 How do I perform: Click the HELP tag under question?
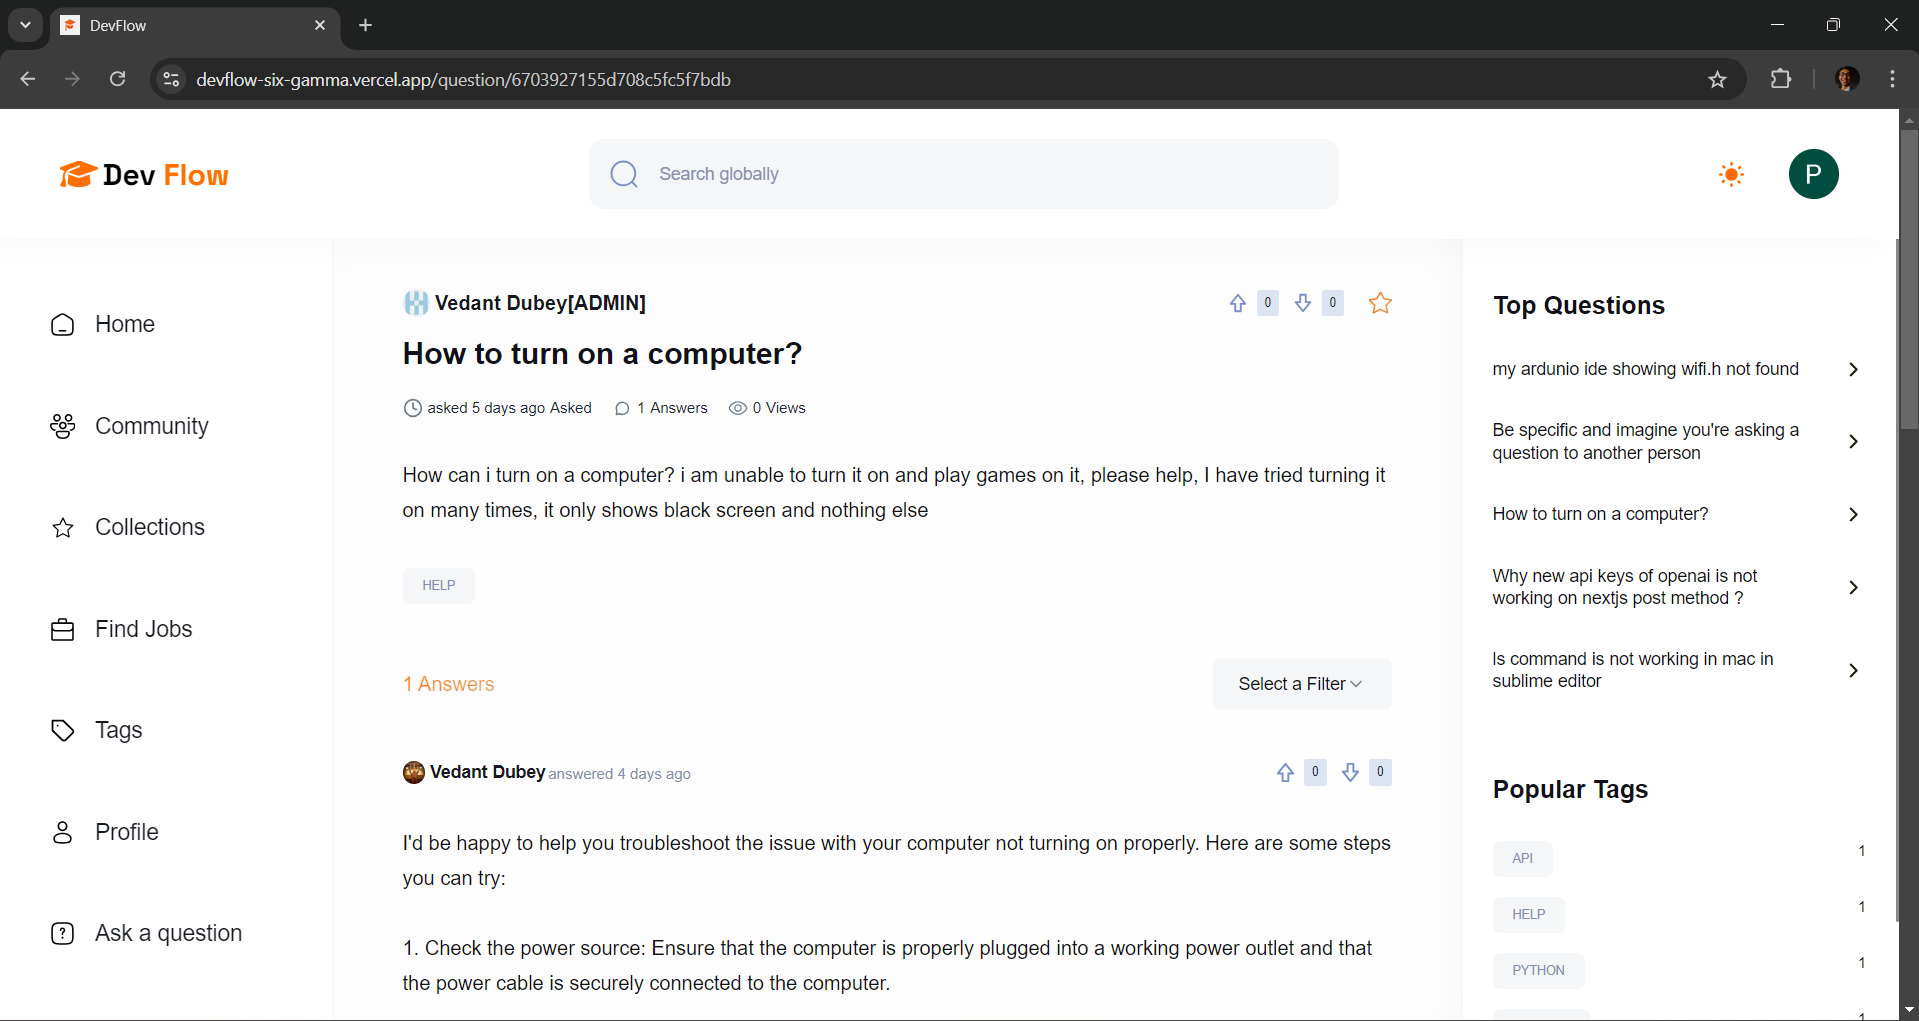click(439, 586)
